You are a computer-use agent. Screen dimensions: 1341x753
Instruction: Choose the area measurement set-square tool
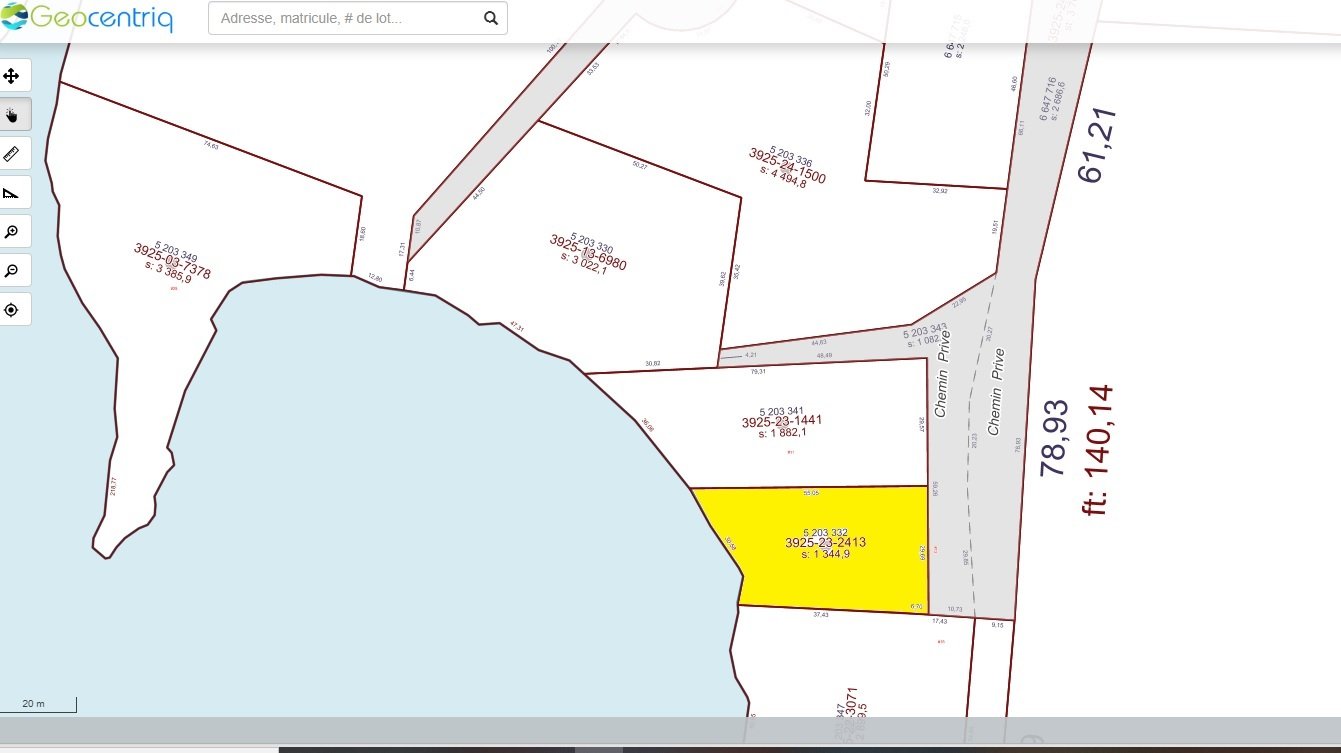click(12, 192)
